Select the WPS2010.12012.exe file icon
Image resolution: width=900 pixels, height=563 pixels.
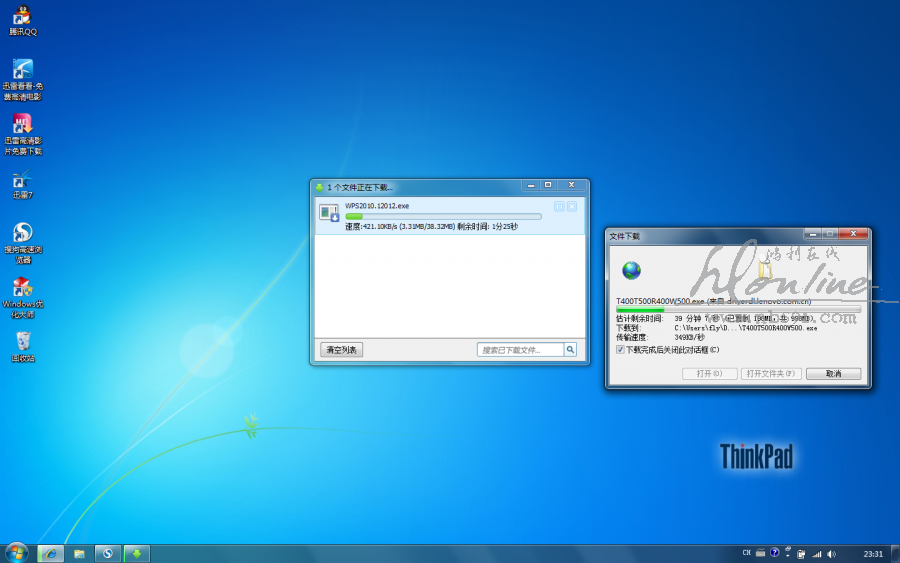coord(329,213)
